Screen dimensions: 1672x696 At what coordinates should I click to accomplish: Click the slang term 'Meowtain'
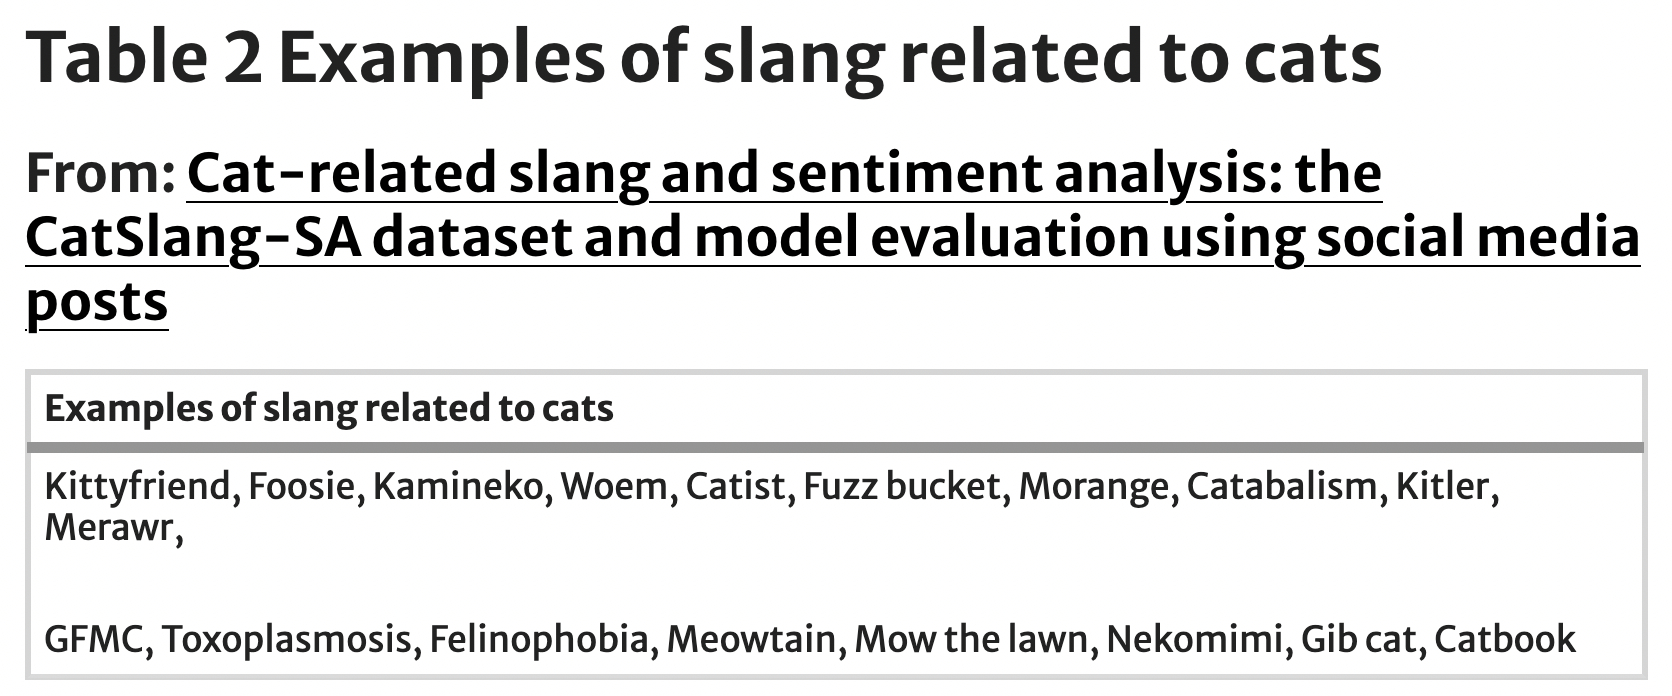point(750,639)
